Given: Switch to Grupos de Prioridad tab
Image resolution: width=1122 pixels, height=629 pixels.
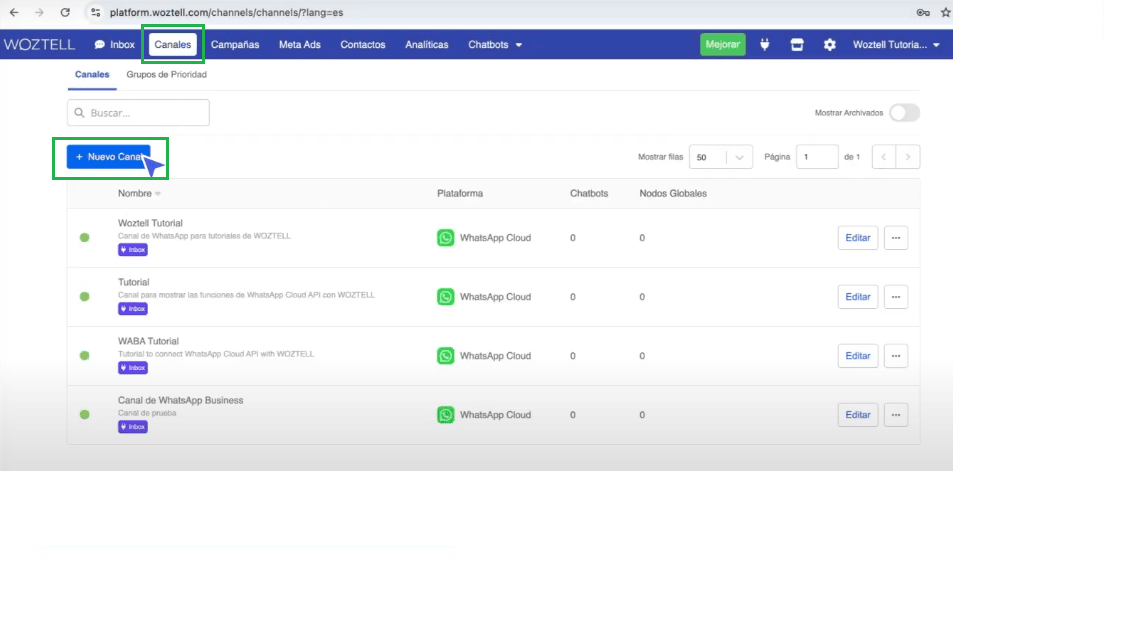Looking at the screenshot, I should pyautogui.click(x=167, y=74).
